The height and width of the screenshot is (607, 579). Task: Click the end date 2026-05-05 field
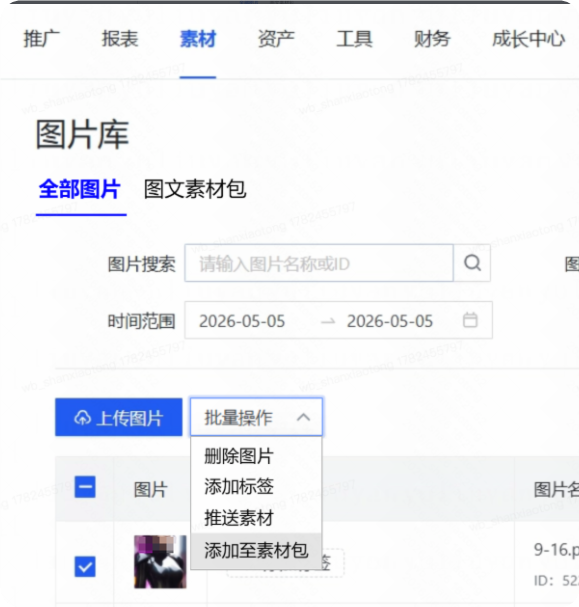(x=390, y=321)
